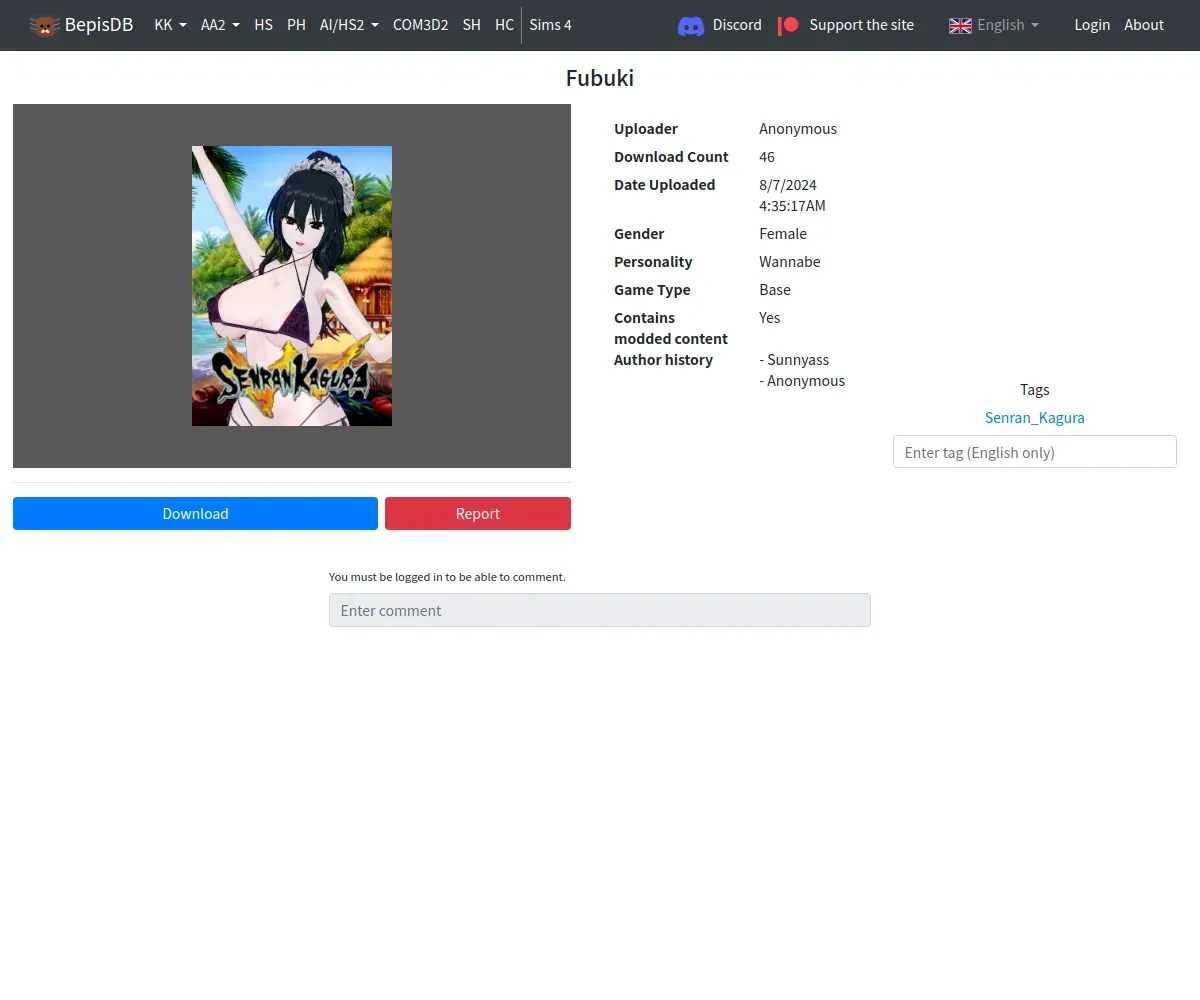The width and height of the screenshot is (1200, 1000).
Task: Open the SH section
Action: (471, 25)
